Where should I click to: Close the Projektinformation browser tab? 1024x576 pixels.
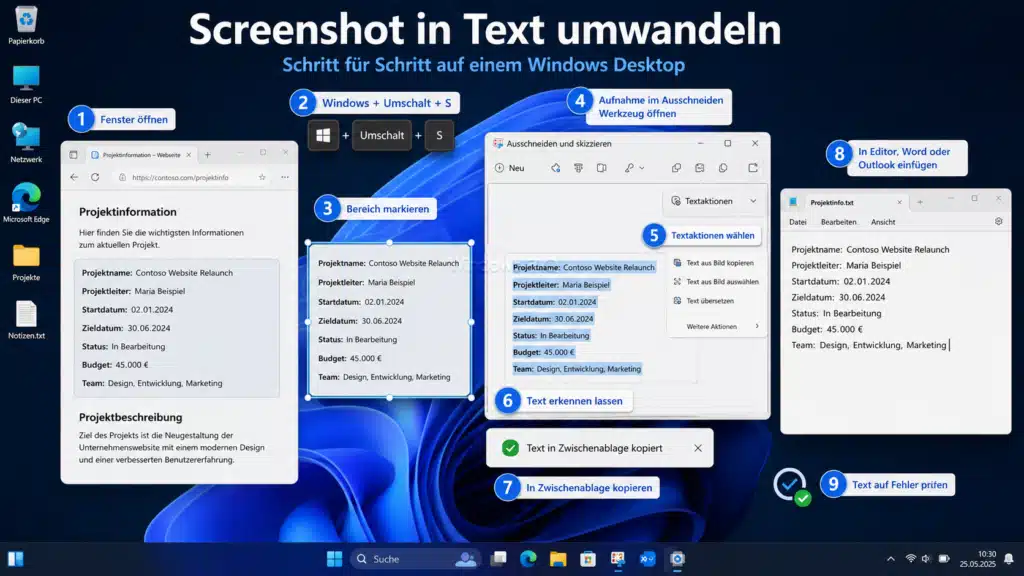[189, 155]
